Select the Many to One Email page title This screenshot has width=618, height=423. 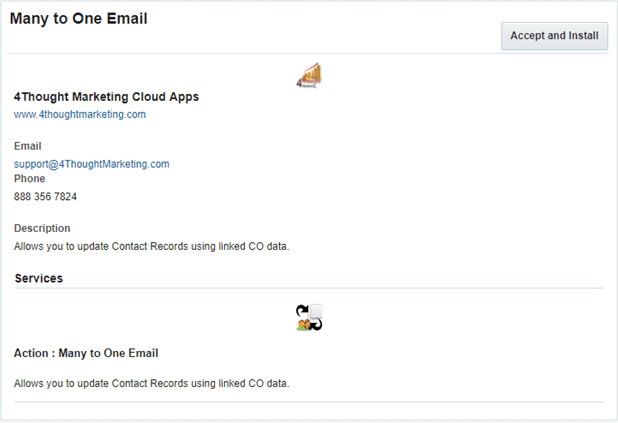point(78,19)
